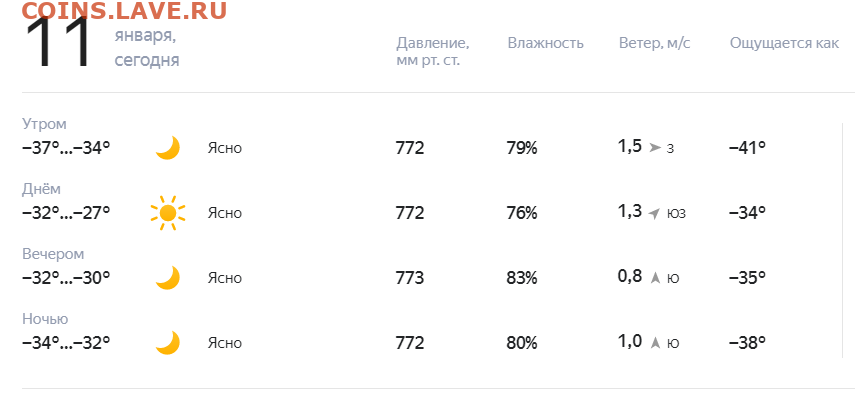
Task: Click the morning feels-like value −41°
Action: point(747,148)
